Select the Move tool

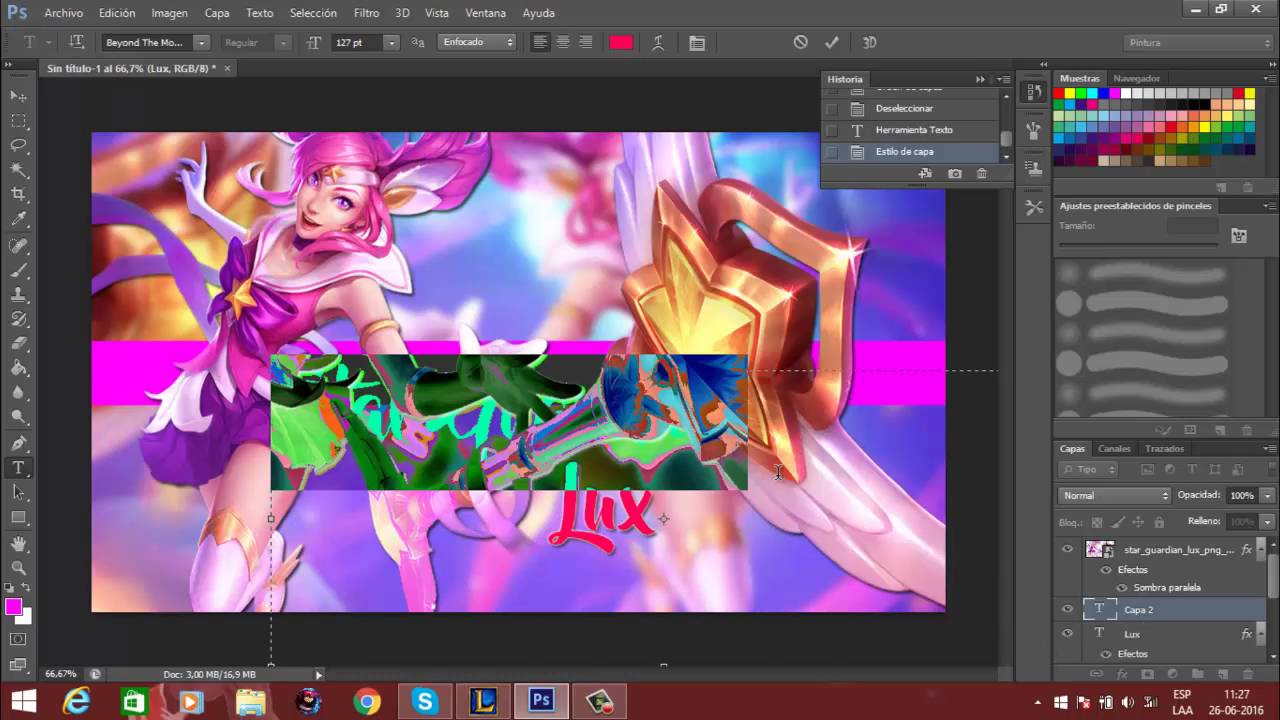pyautogui.click(x=18, y=96)
